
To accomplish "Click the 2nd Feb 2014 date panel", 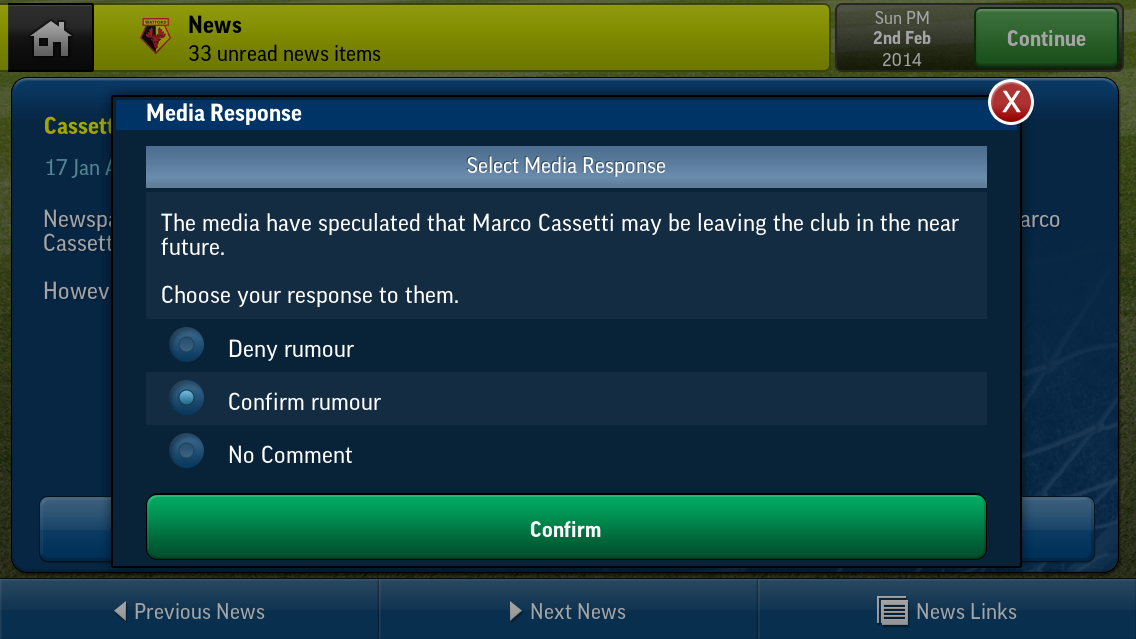I will coord(901,39).
